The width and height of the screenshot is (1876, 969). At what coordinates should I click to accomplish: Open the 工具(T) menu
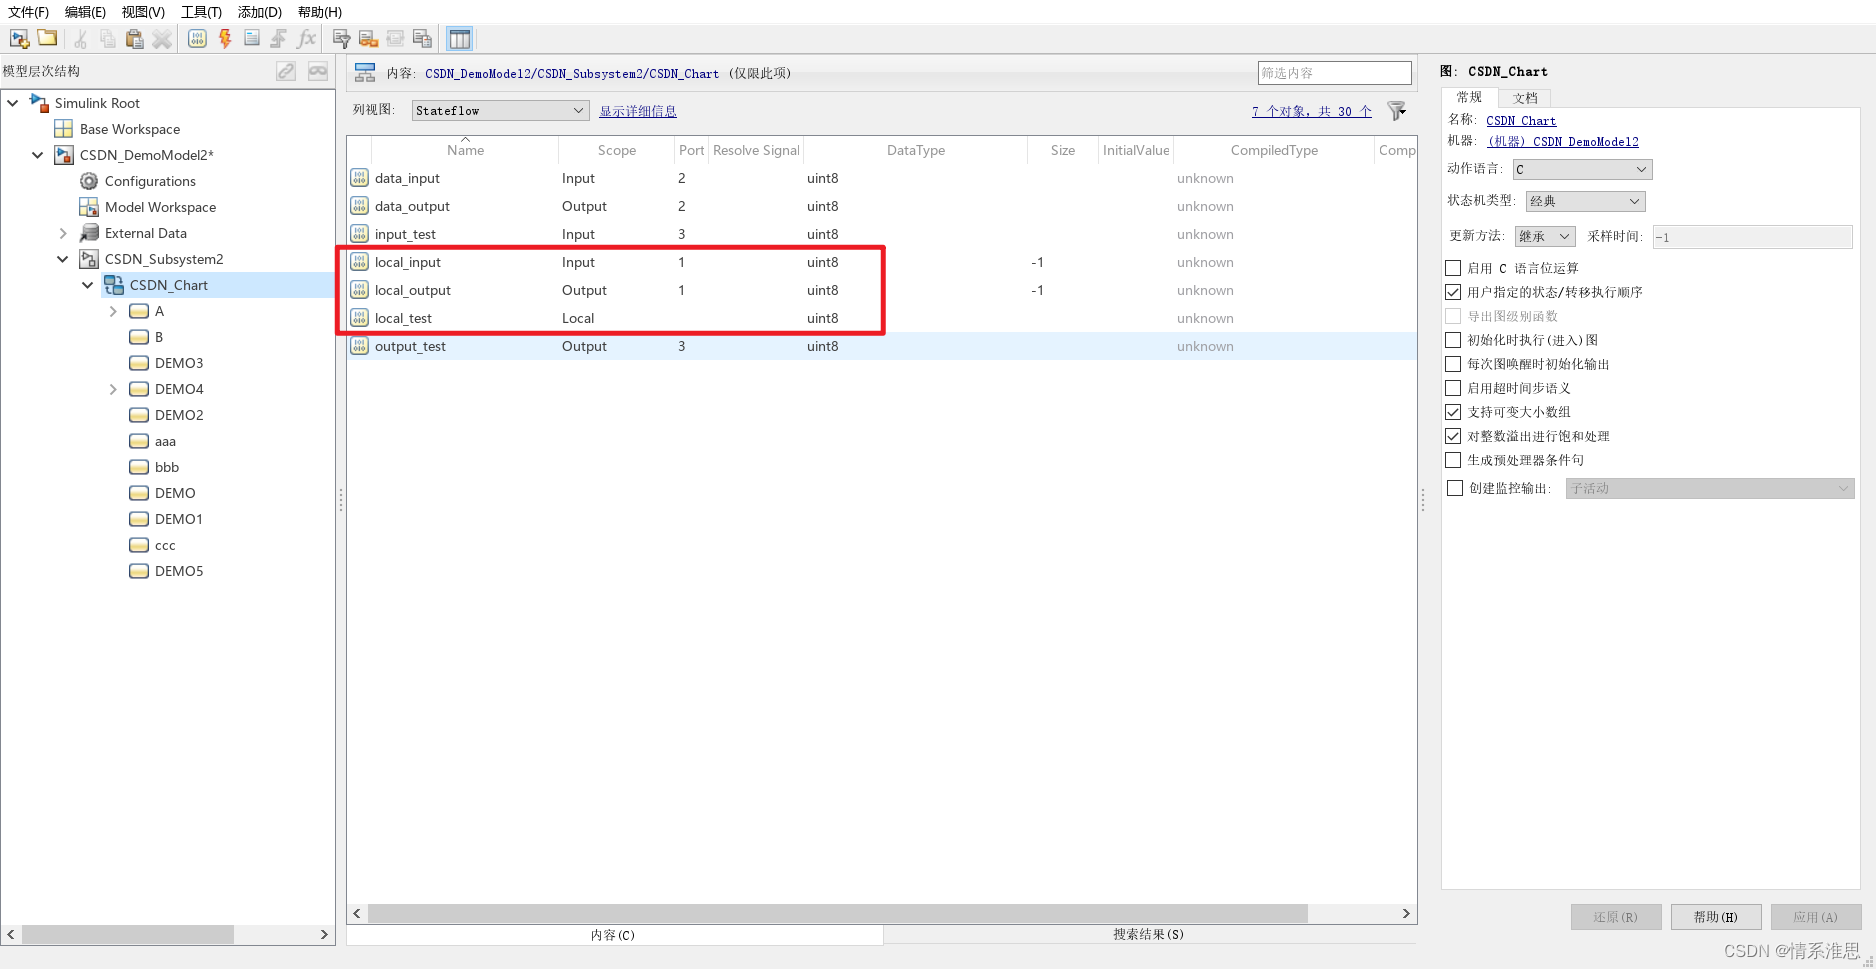coord(201,12)
